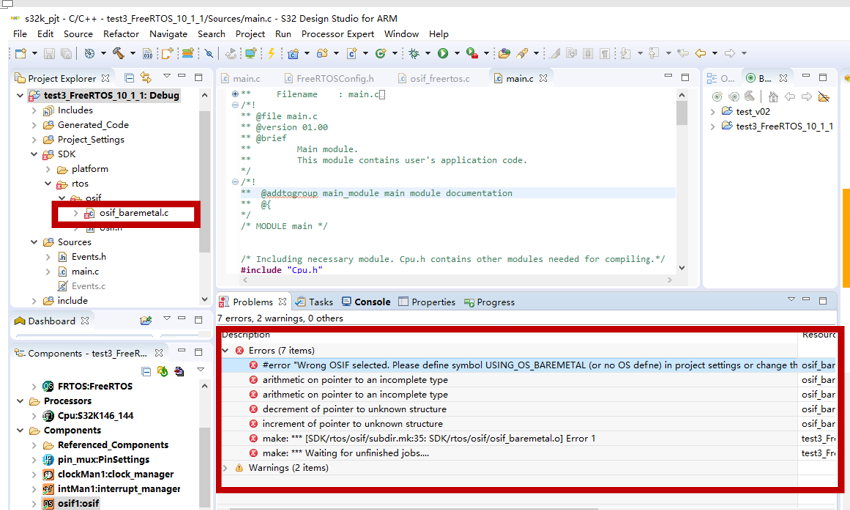Image resolution: width=850 pixels, height=510 pixels.
Task: Collapse all in Project Explorer toolbar
Action: coord(129,78)
